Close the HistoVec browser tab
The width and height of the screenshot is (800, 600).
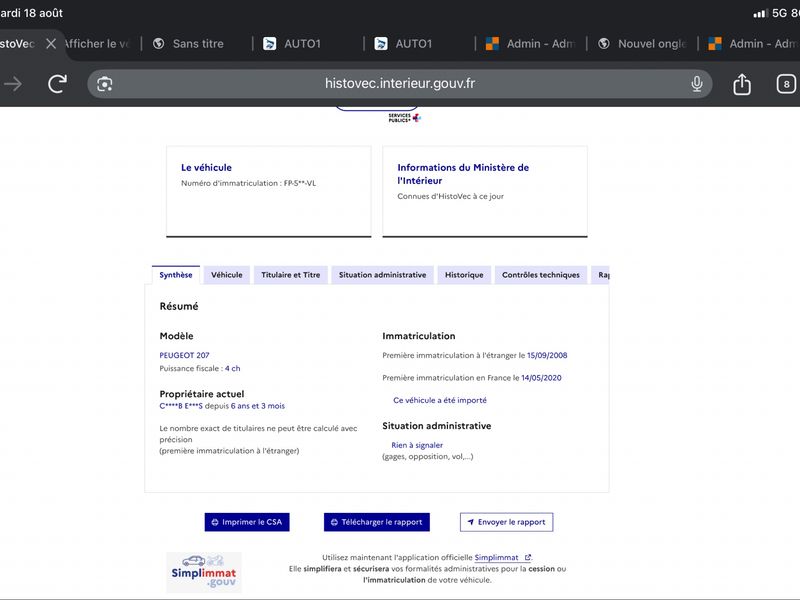[51, 44]
